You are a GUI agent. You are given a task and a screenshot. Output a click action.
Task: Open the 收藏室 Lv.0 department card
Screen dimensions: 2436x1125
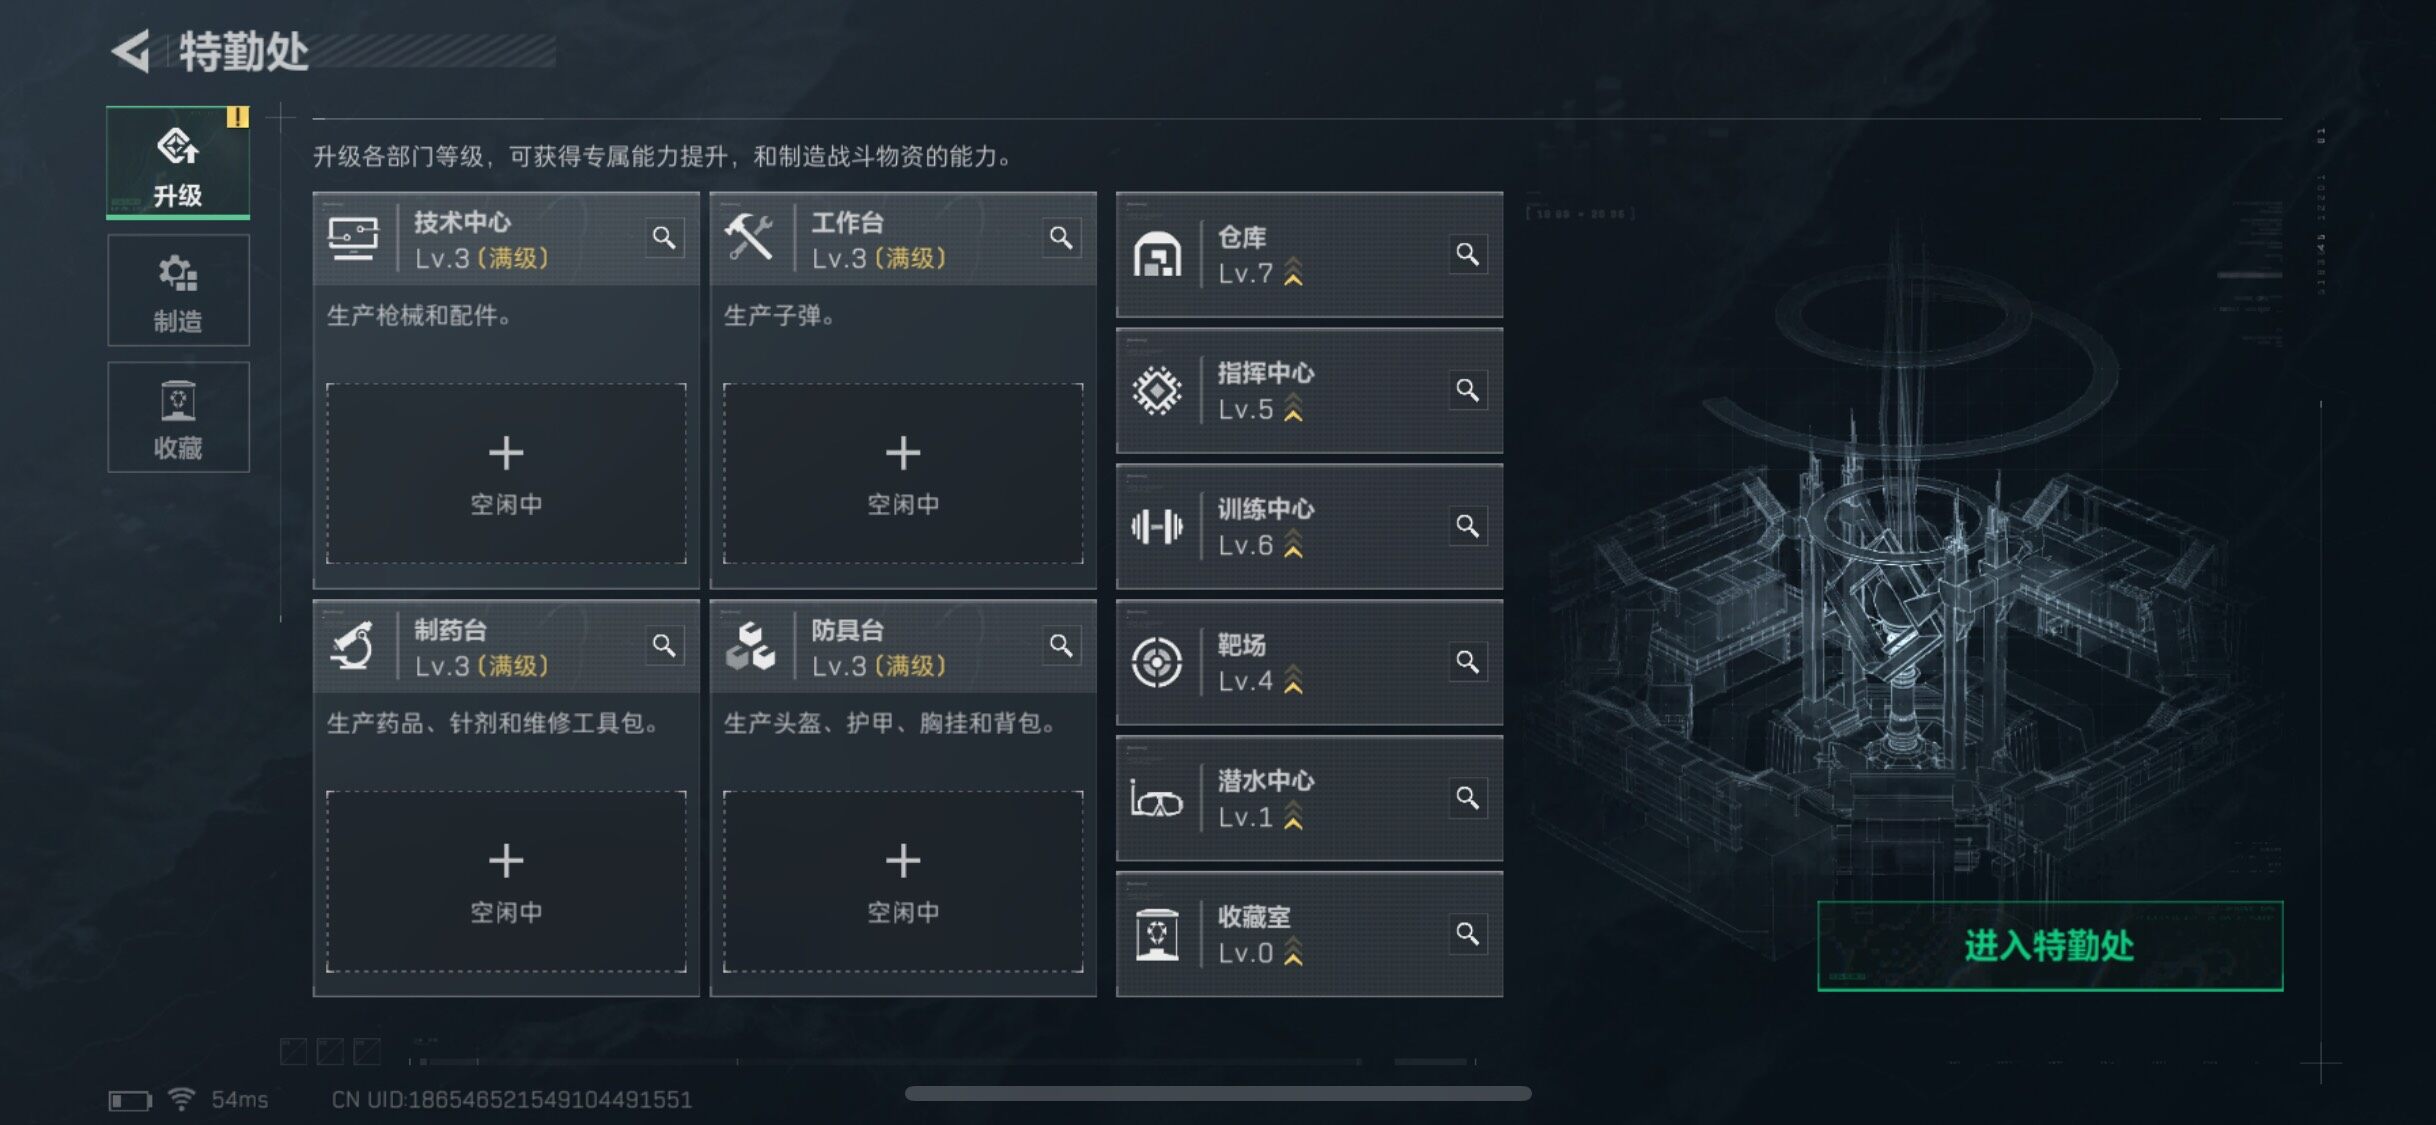(x=1309, y=934)
